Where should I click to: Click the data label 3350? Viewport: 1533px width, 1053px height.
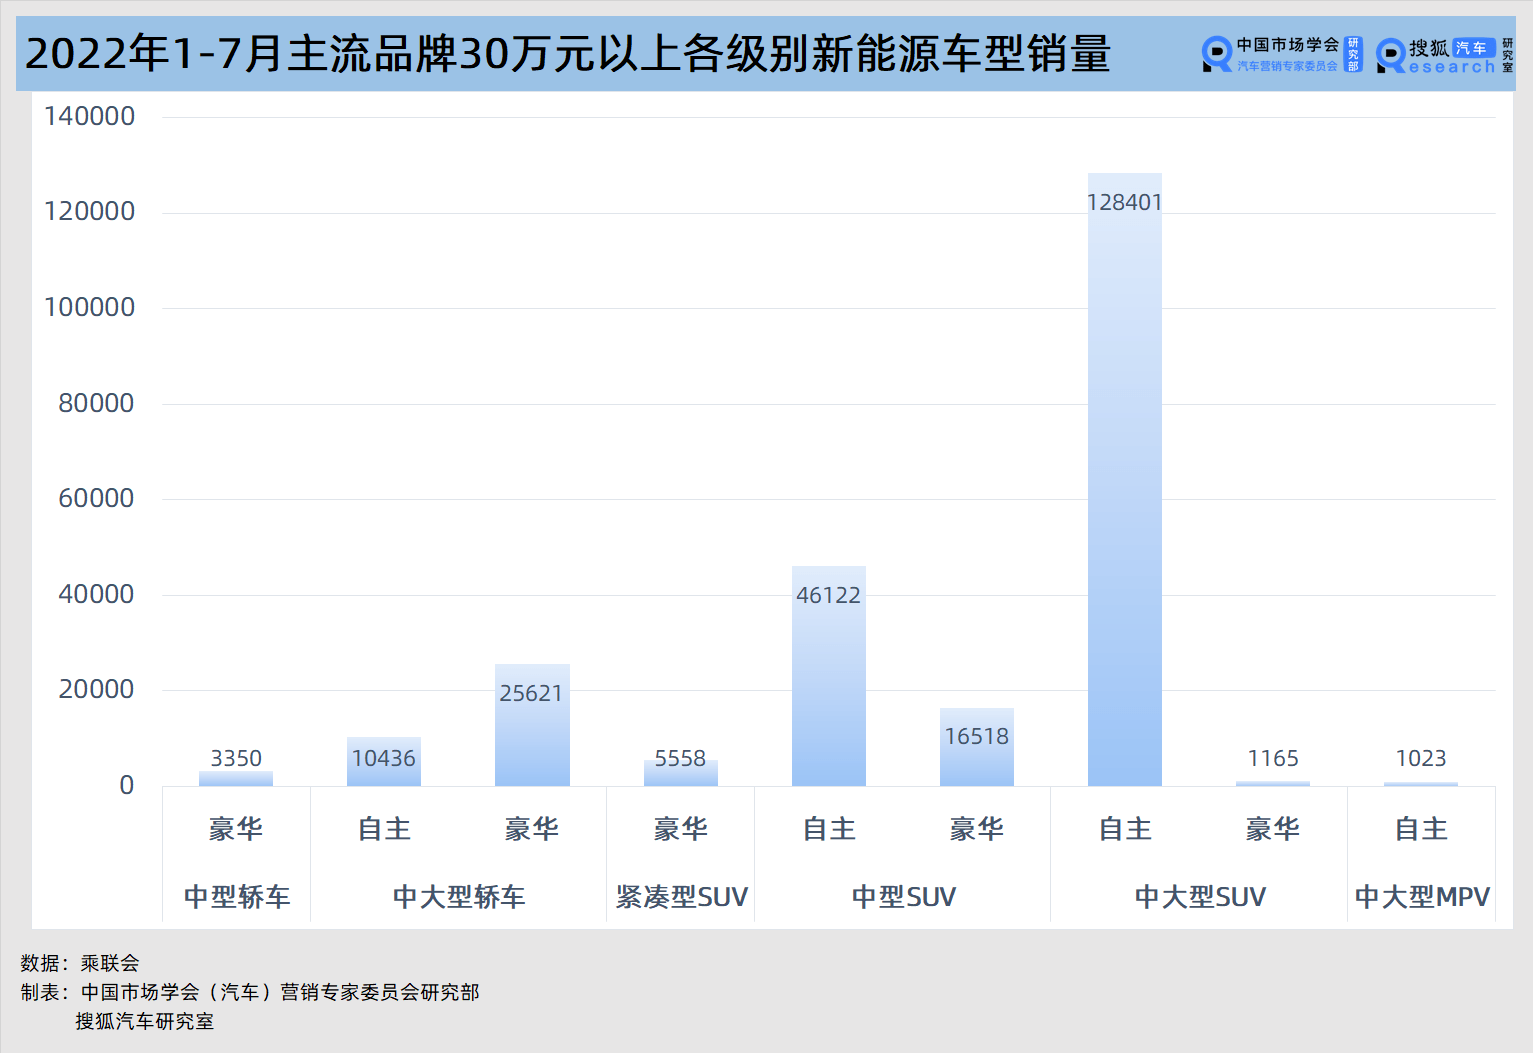[236, 758]
